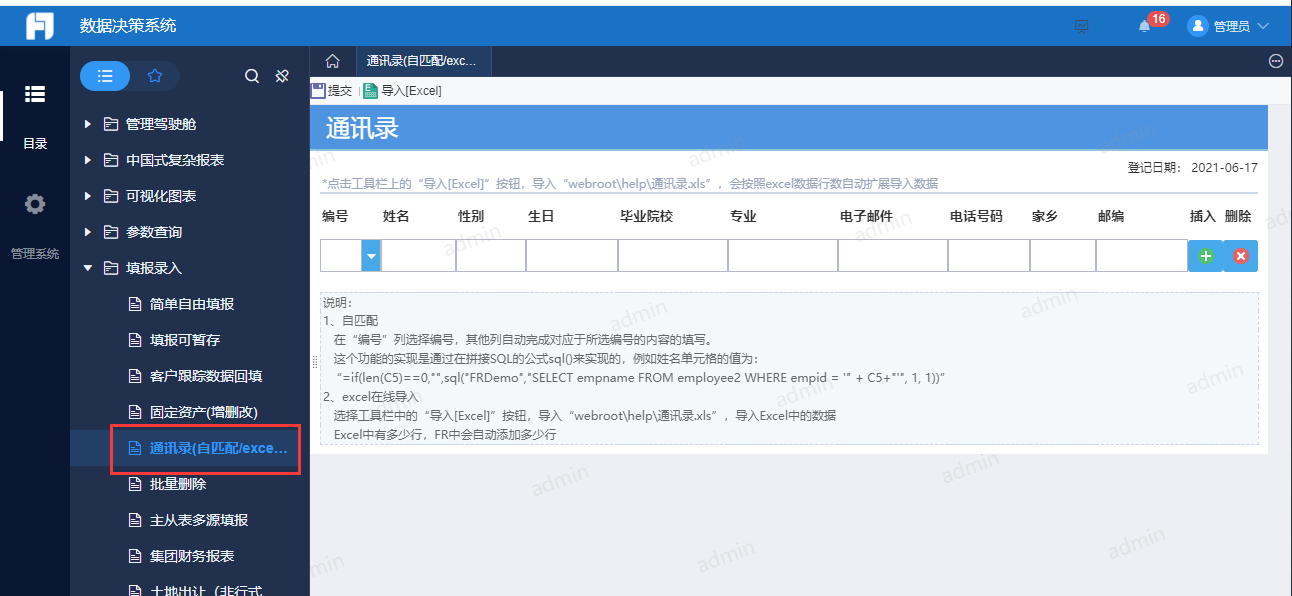Click the FineReport logo icon
This screenshot has width=1292, height=596.
(x=40, y=26)
